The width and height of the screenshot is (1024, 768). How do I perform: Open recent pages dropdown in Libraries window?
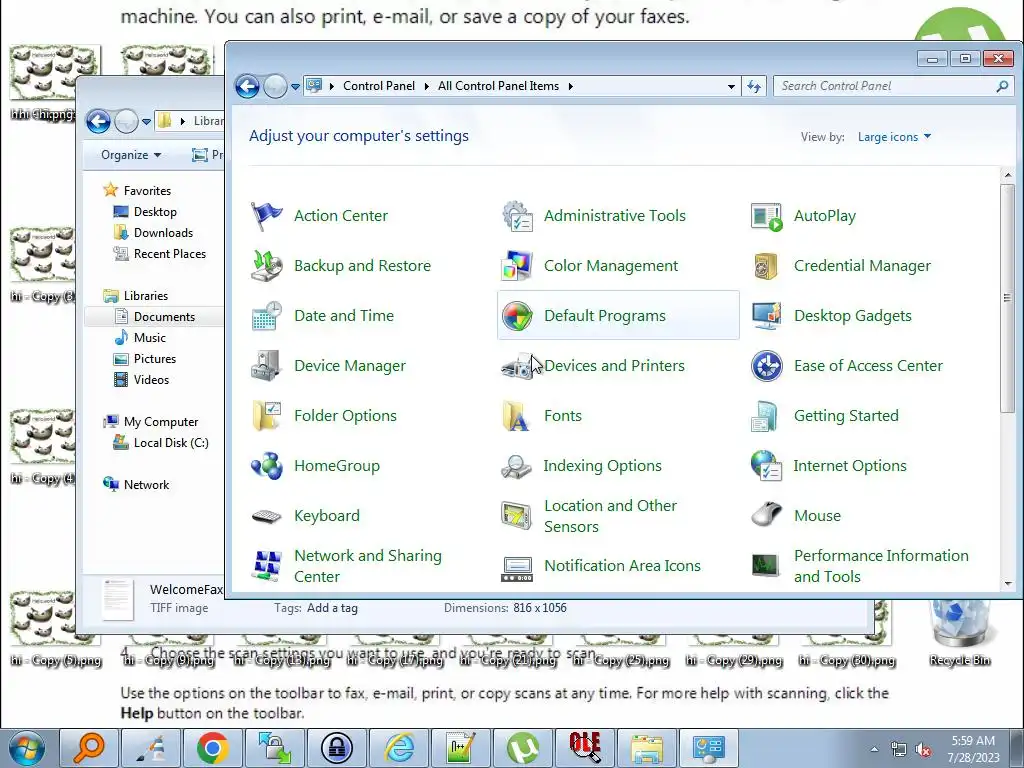(x=146, y=121)
